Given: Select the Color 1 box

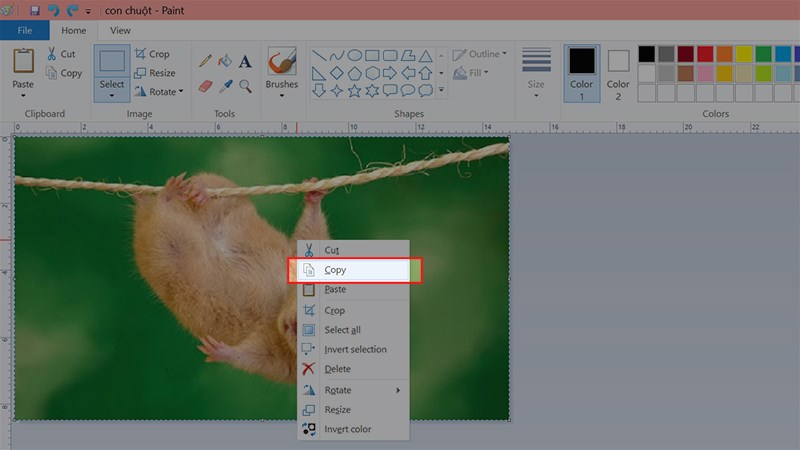Looking at the screenshot, I should (582, 73).
